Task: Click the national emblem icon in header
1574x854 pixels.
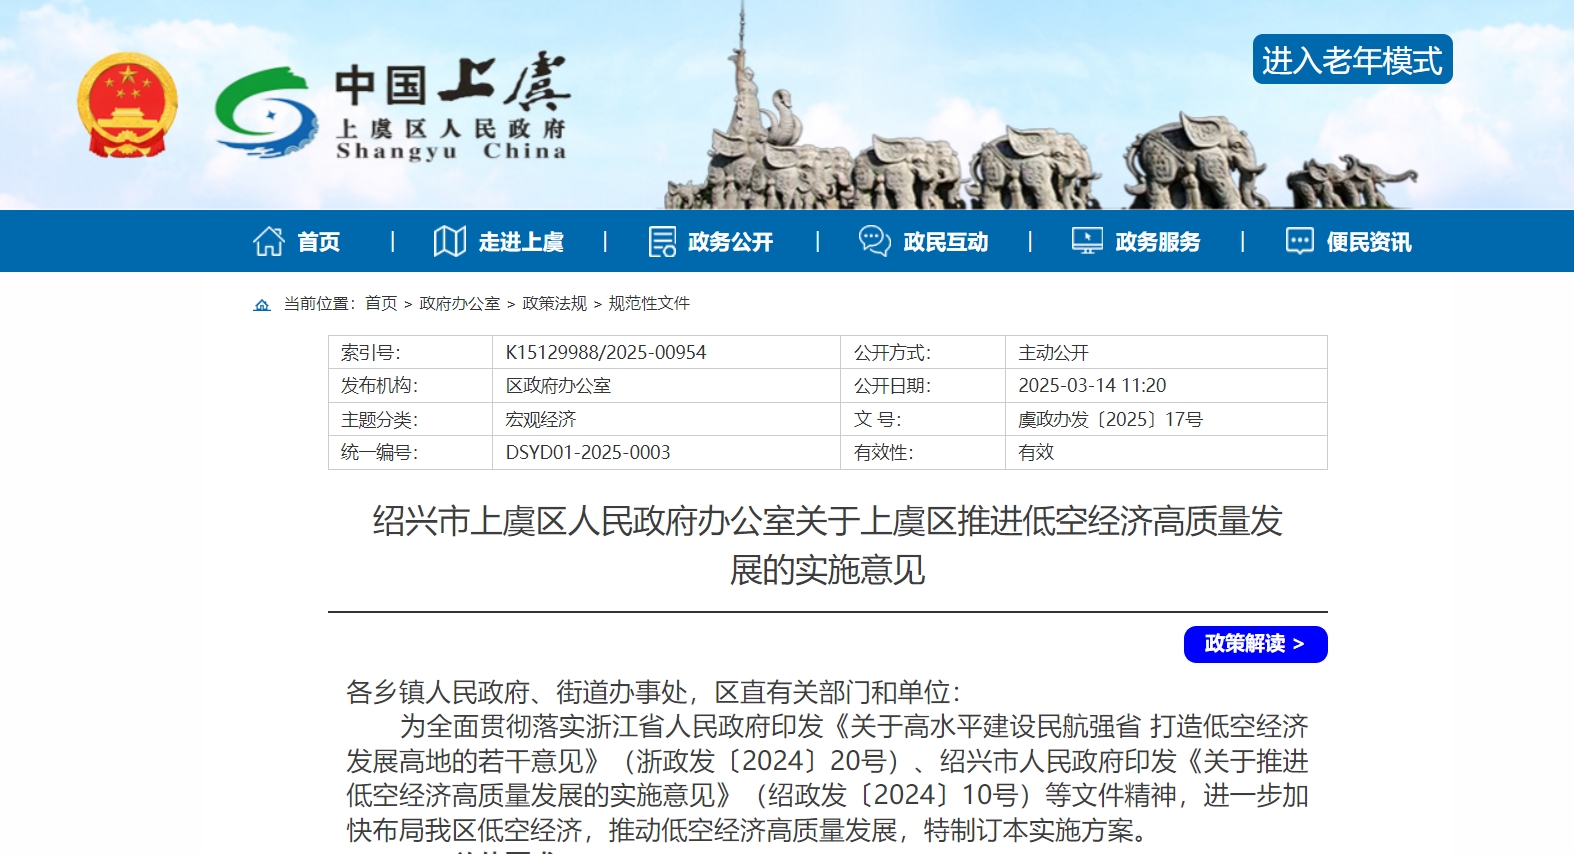Action: click(127, 106)
